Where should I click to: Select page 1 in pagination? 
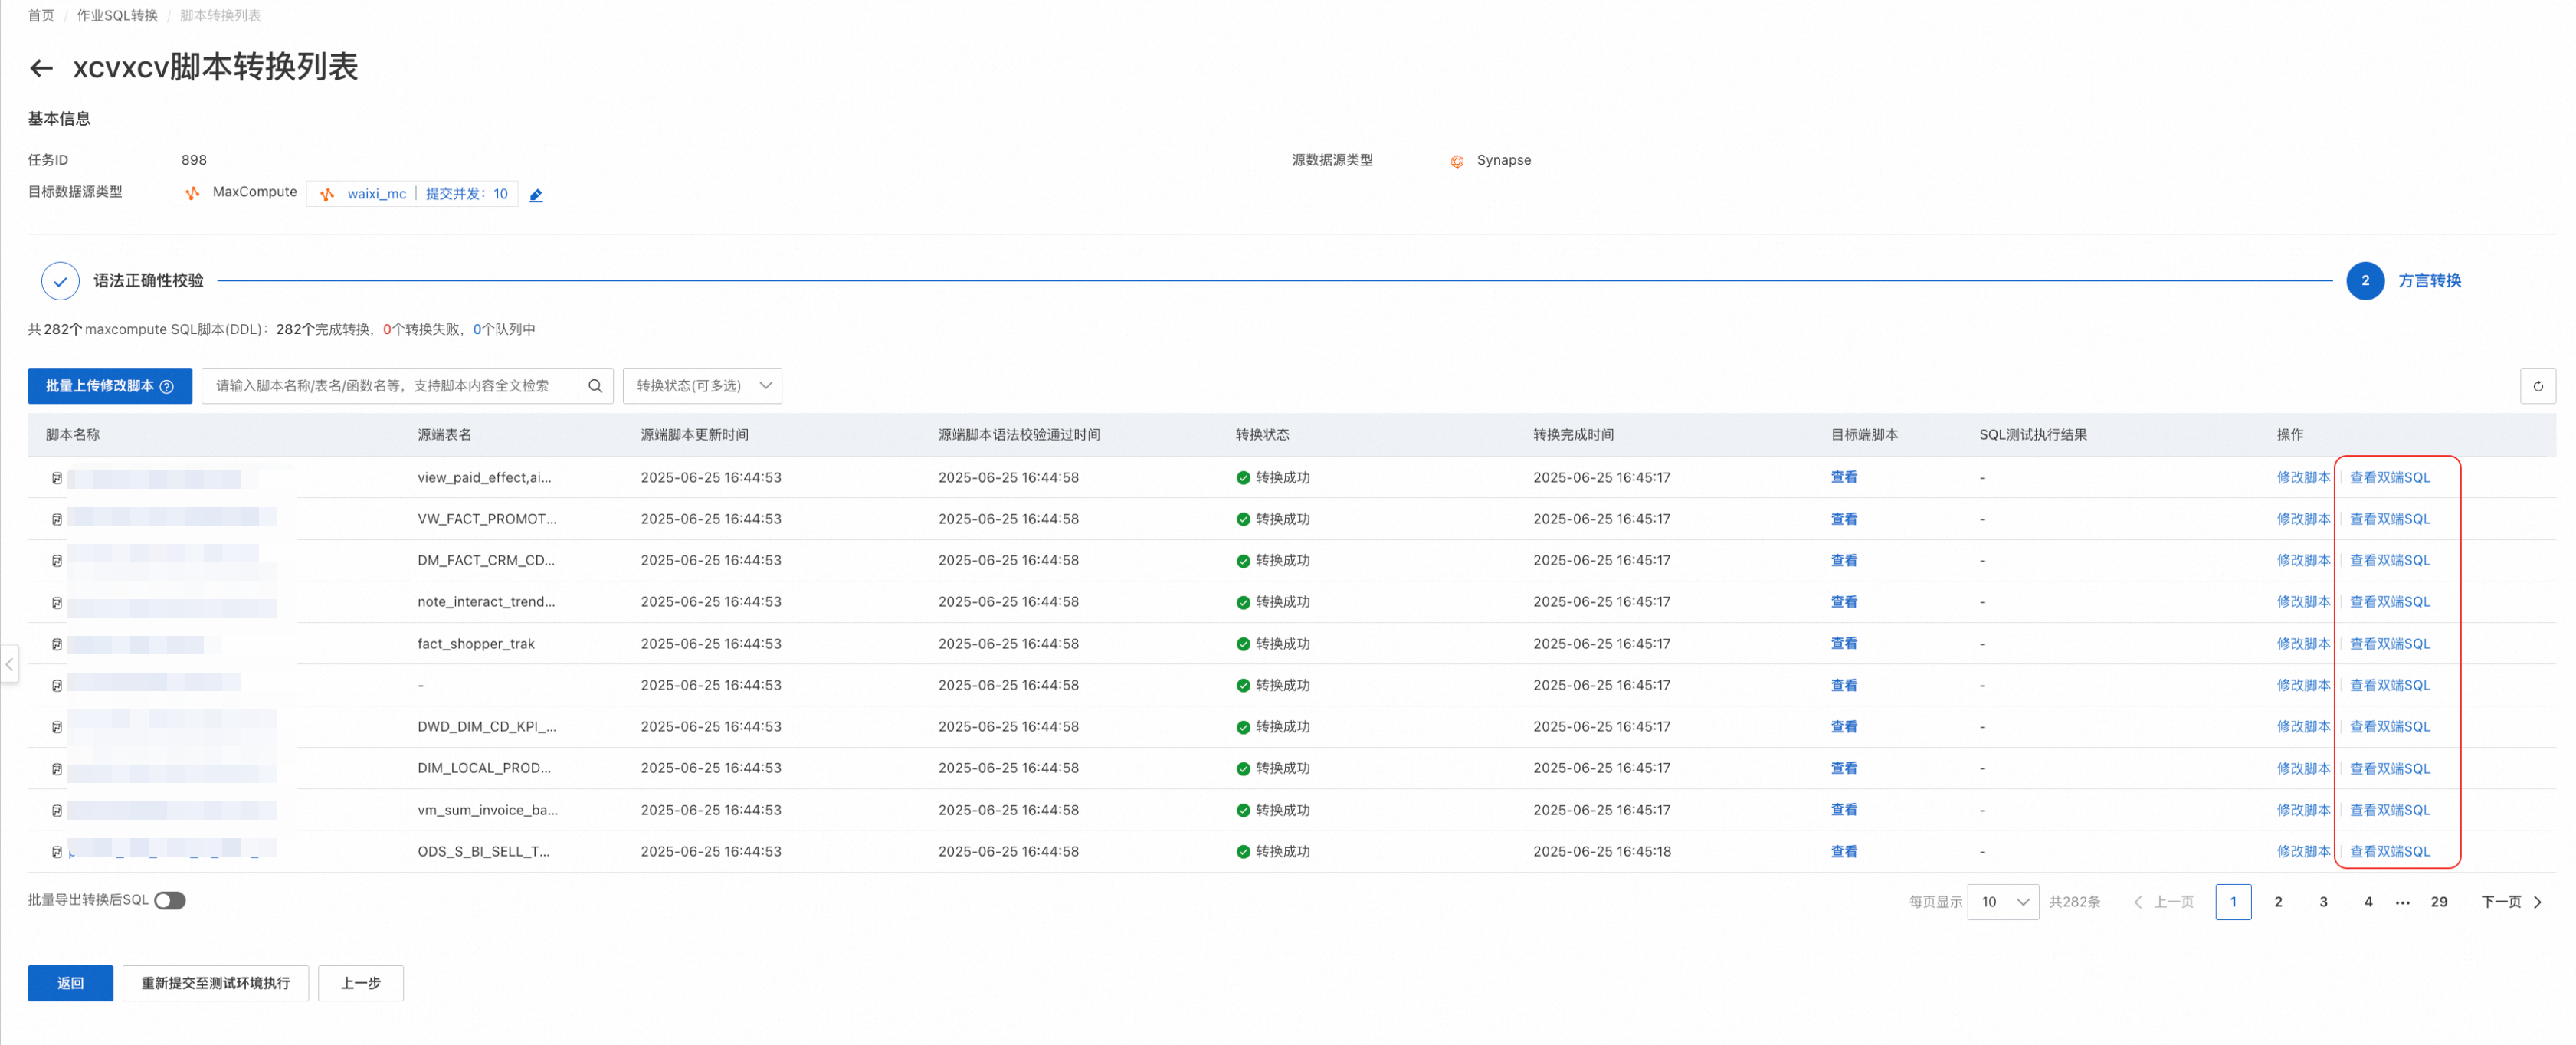click(x=2233, y=902)
